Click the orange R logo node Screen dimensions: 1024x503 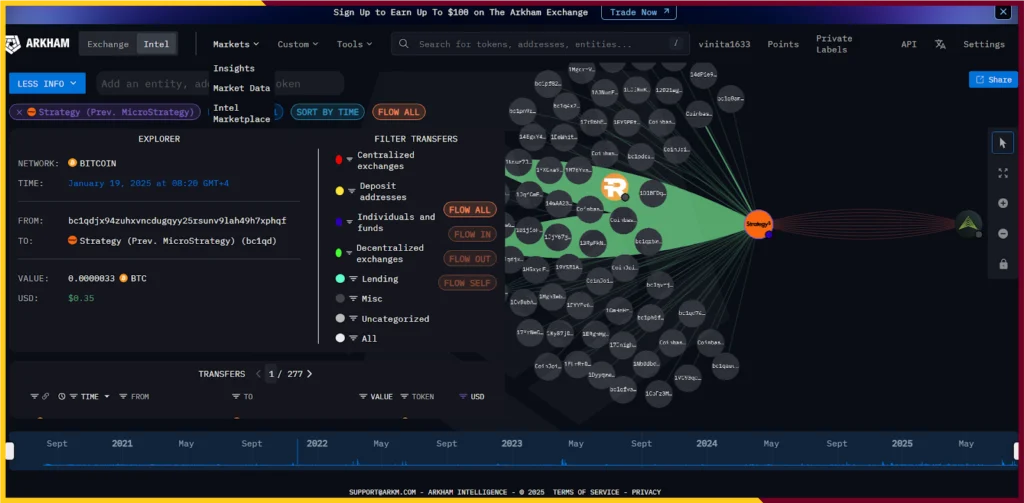615,187
